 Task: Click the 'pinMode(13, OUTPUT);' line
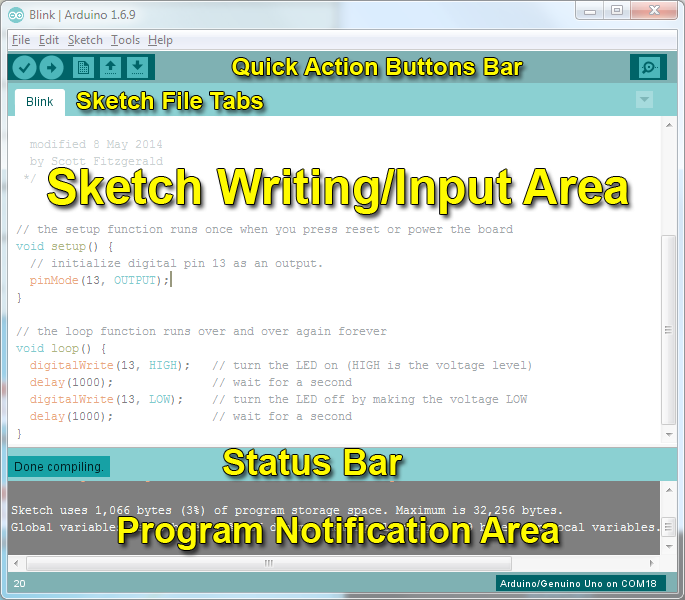[x=99, y=281]
